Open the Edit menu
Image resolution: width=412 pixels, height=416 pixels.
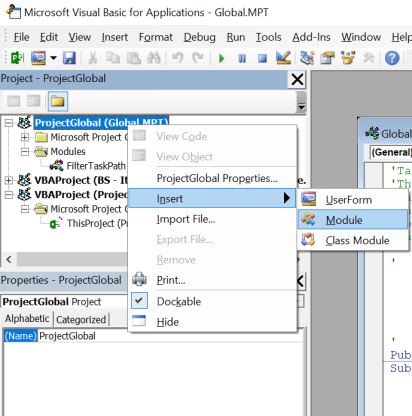coord(49,37)
